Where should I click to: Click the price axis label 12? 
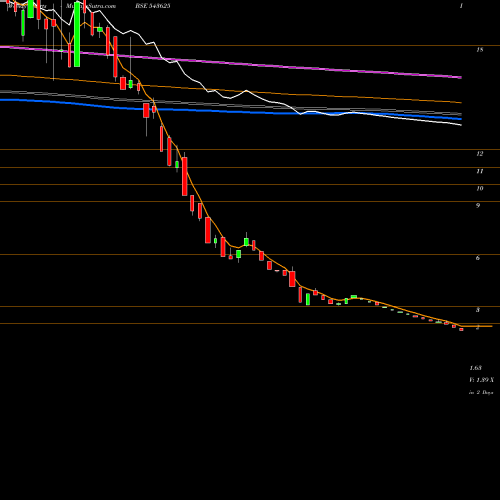coord(479,154)
